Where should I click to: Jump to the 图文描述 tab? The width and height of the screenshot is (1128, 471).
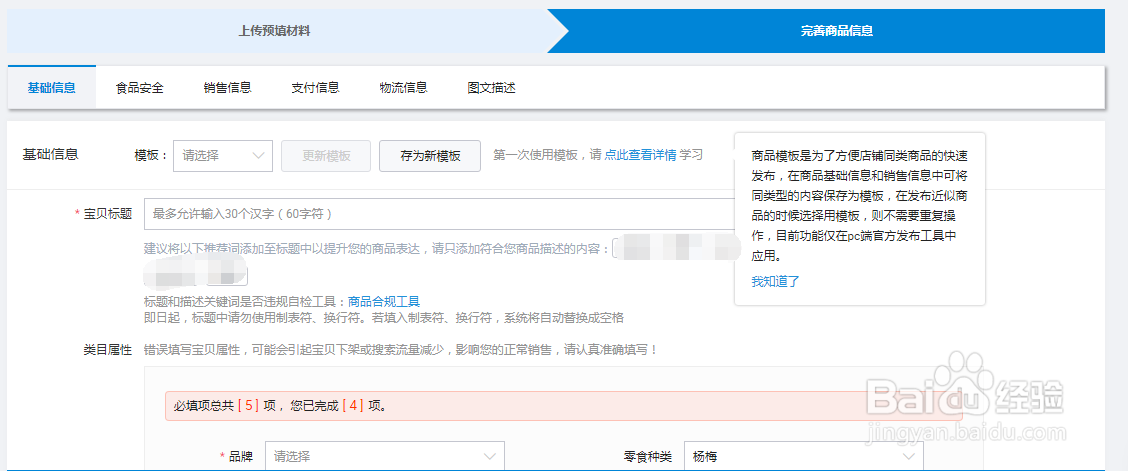[x=491, y=88]
